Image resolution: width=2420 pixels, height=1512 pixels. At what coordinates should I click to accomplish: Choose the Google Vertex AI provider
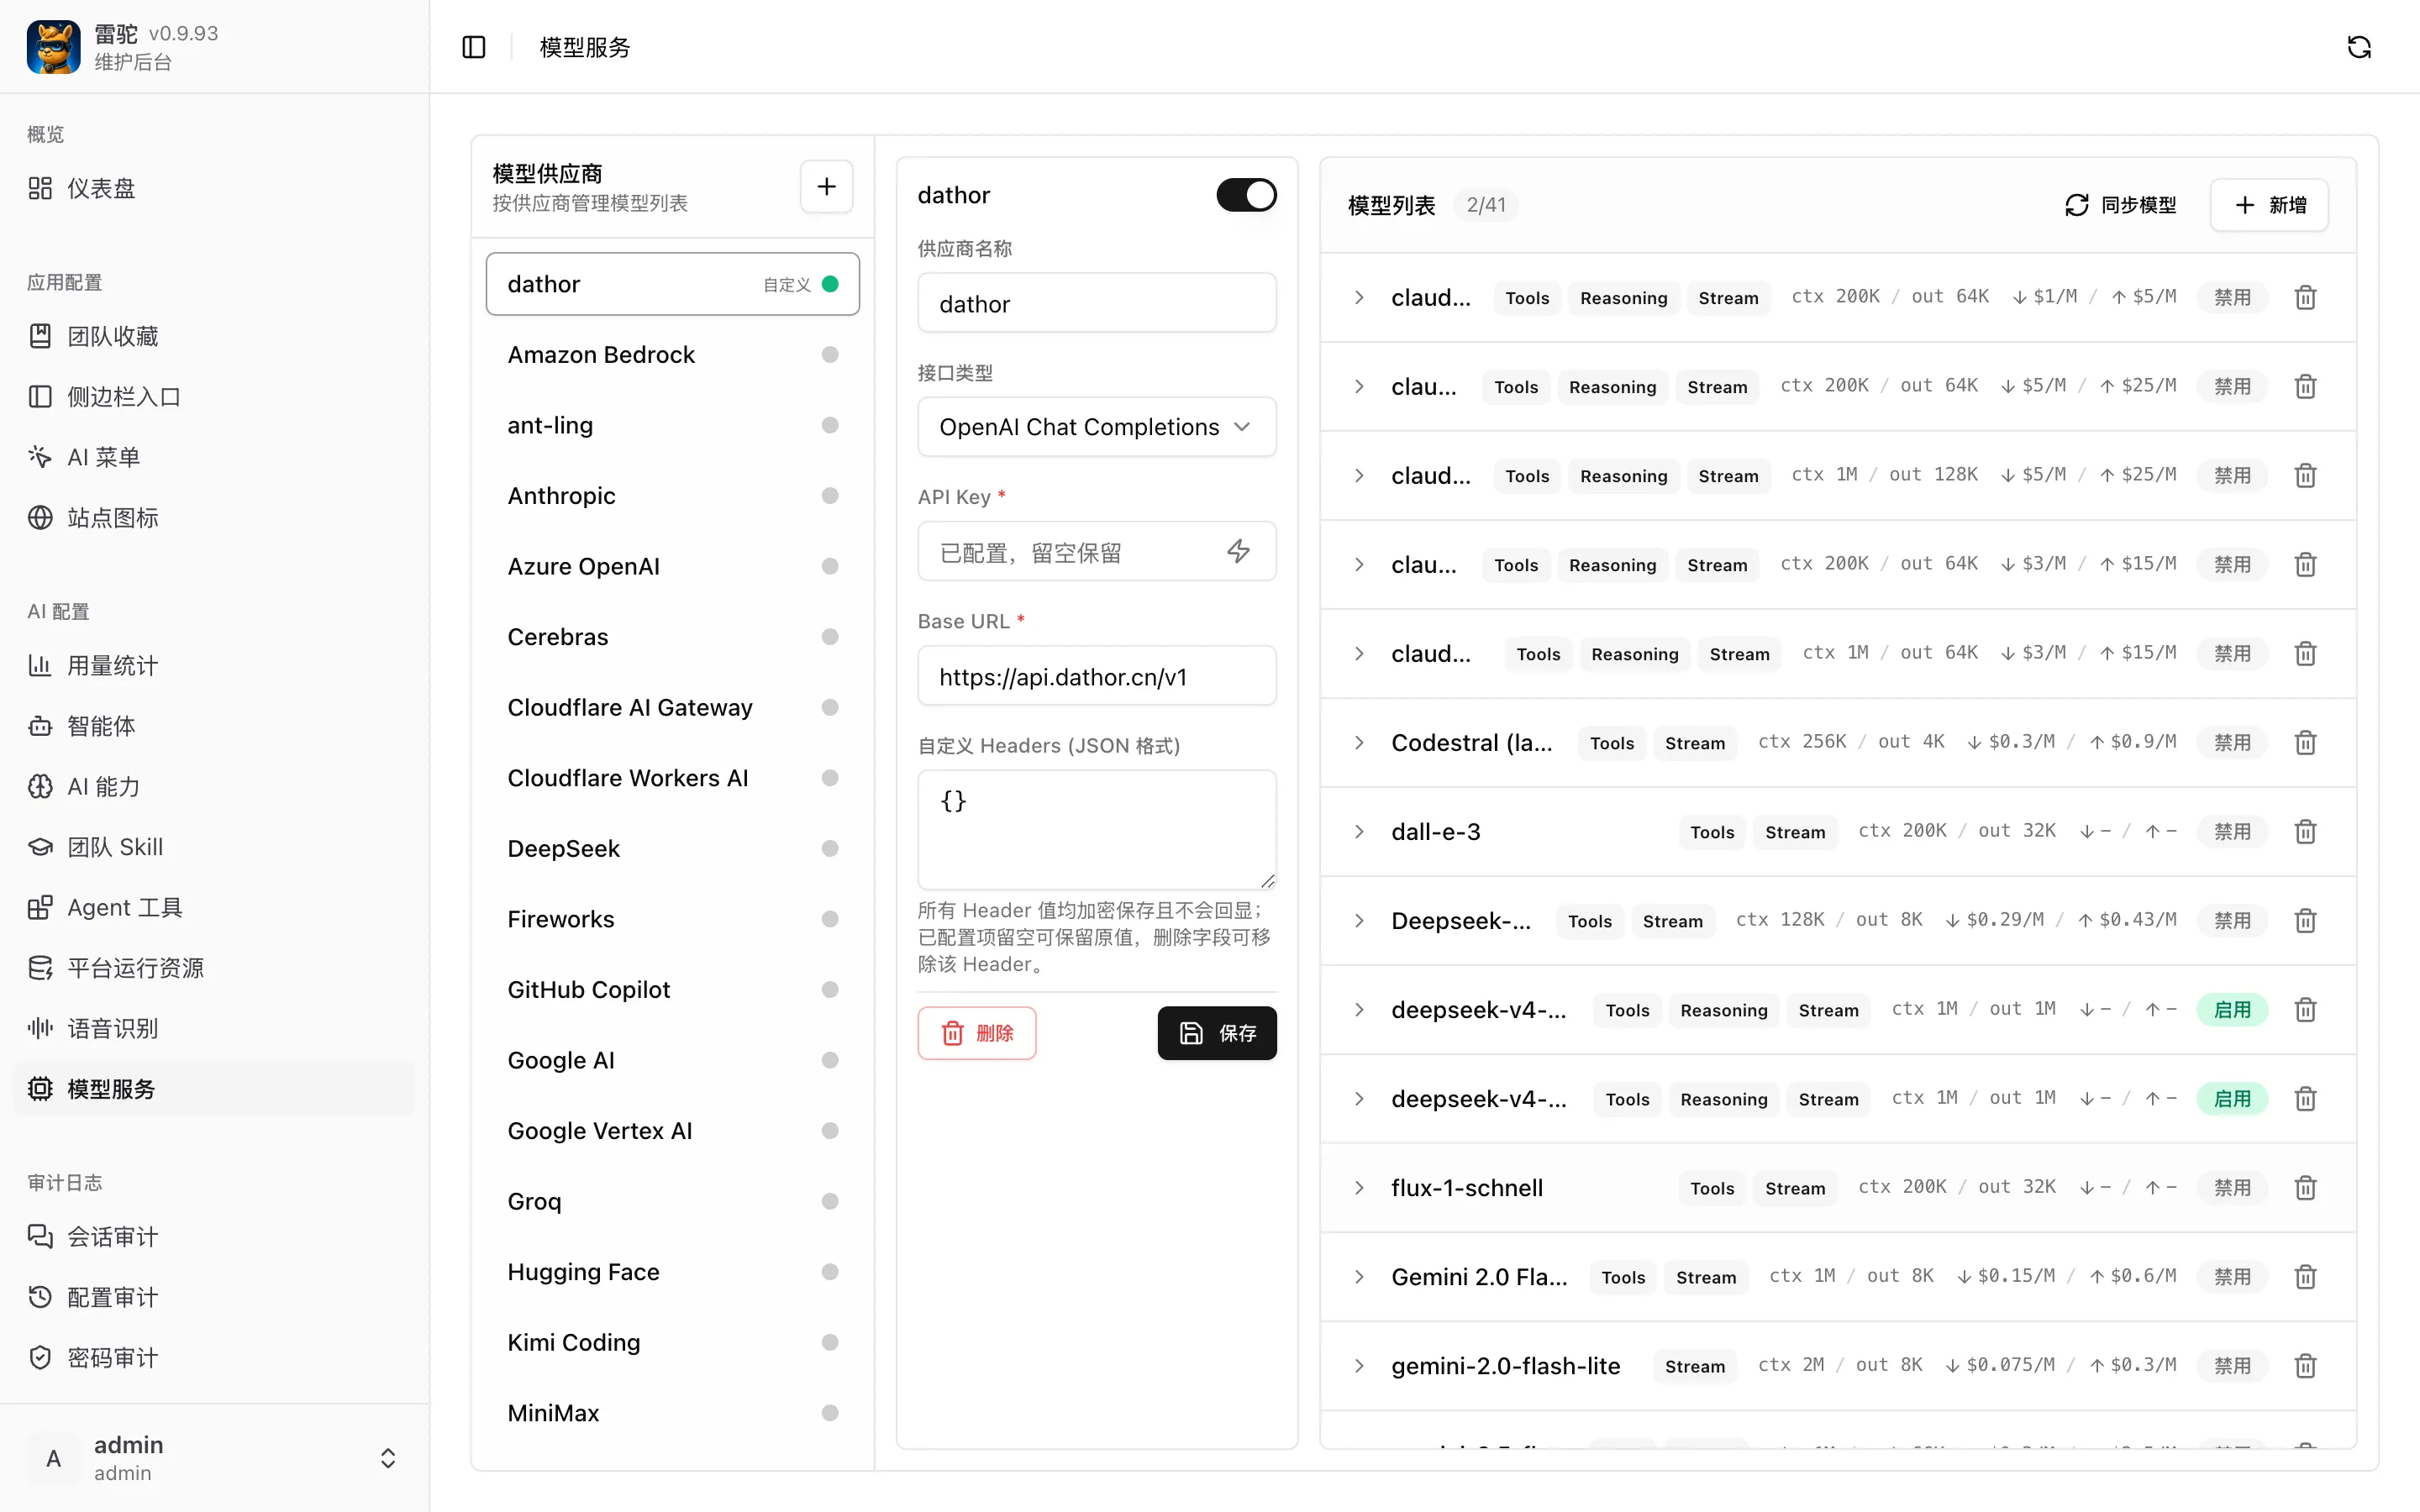coord(672,1131)
